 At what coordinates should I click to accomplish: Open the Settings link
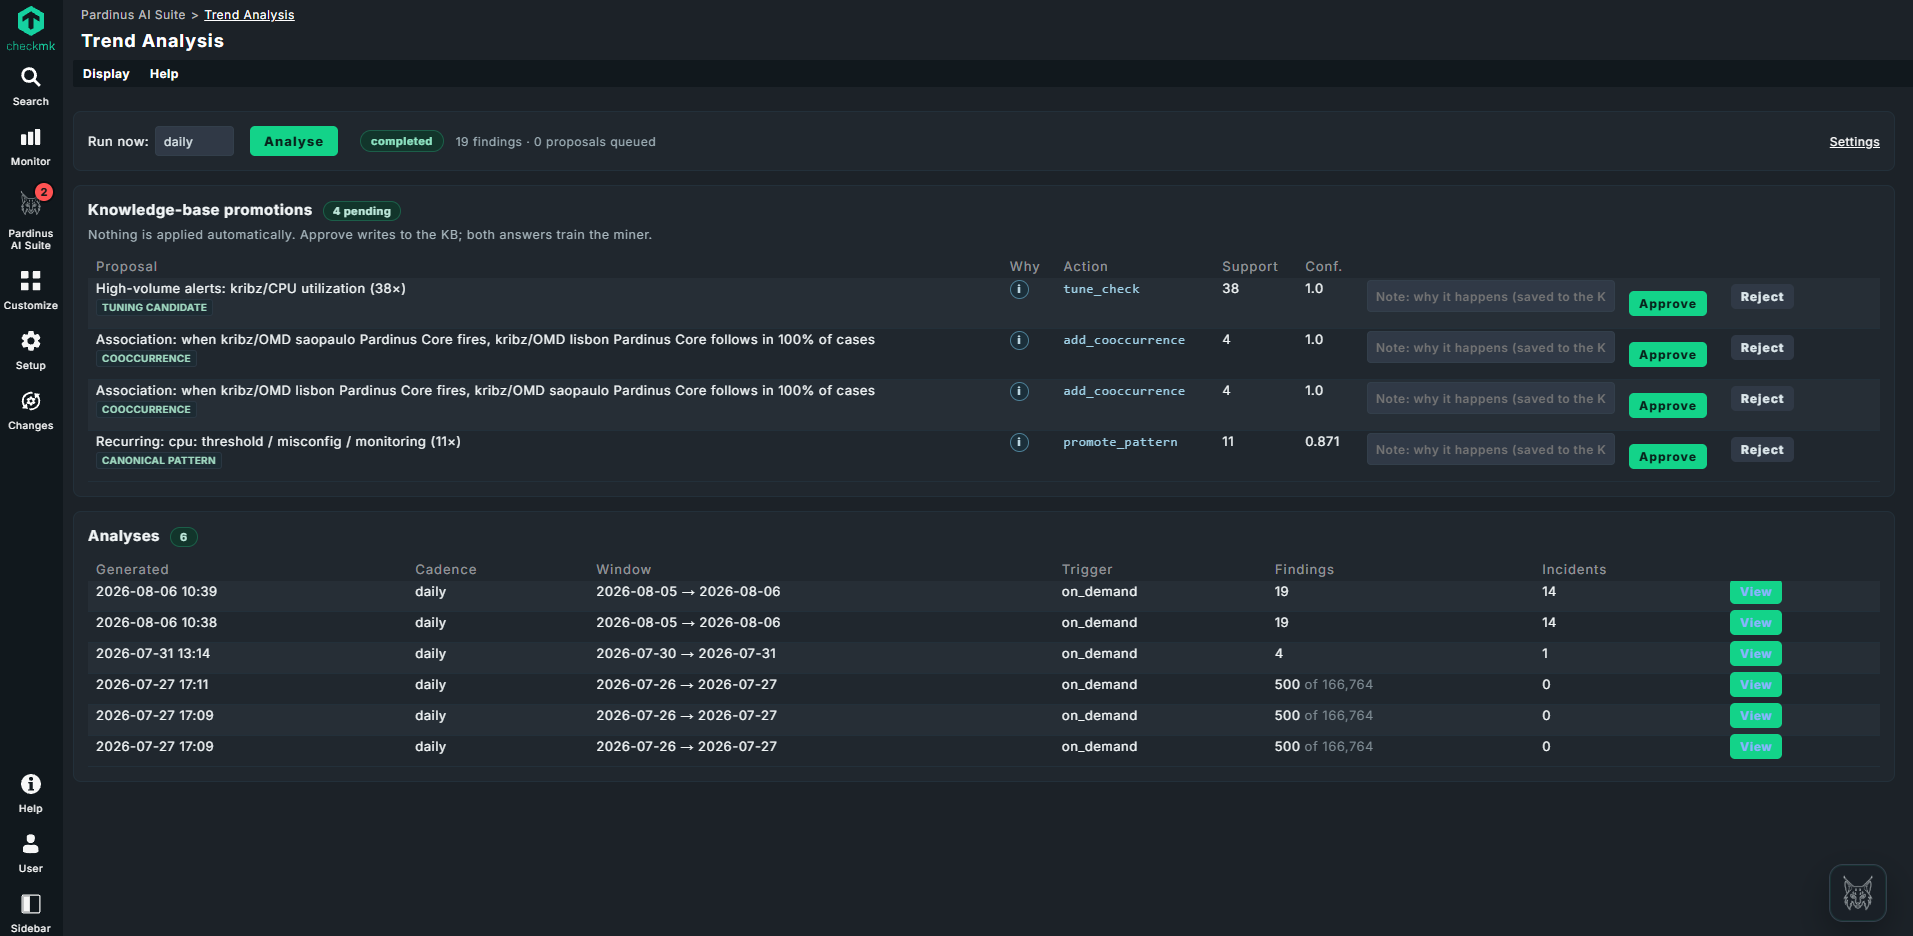[1854, 142]
